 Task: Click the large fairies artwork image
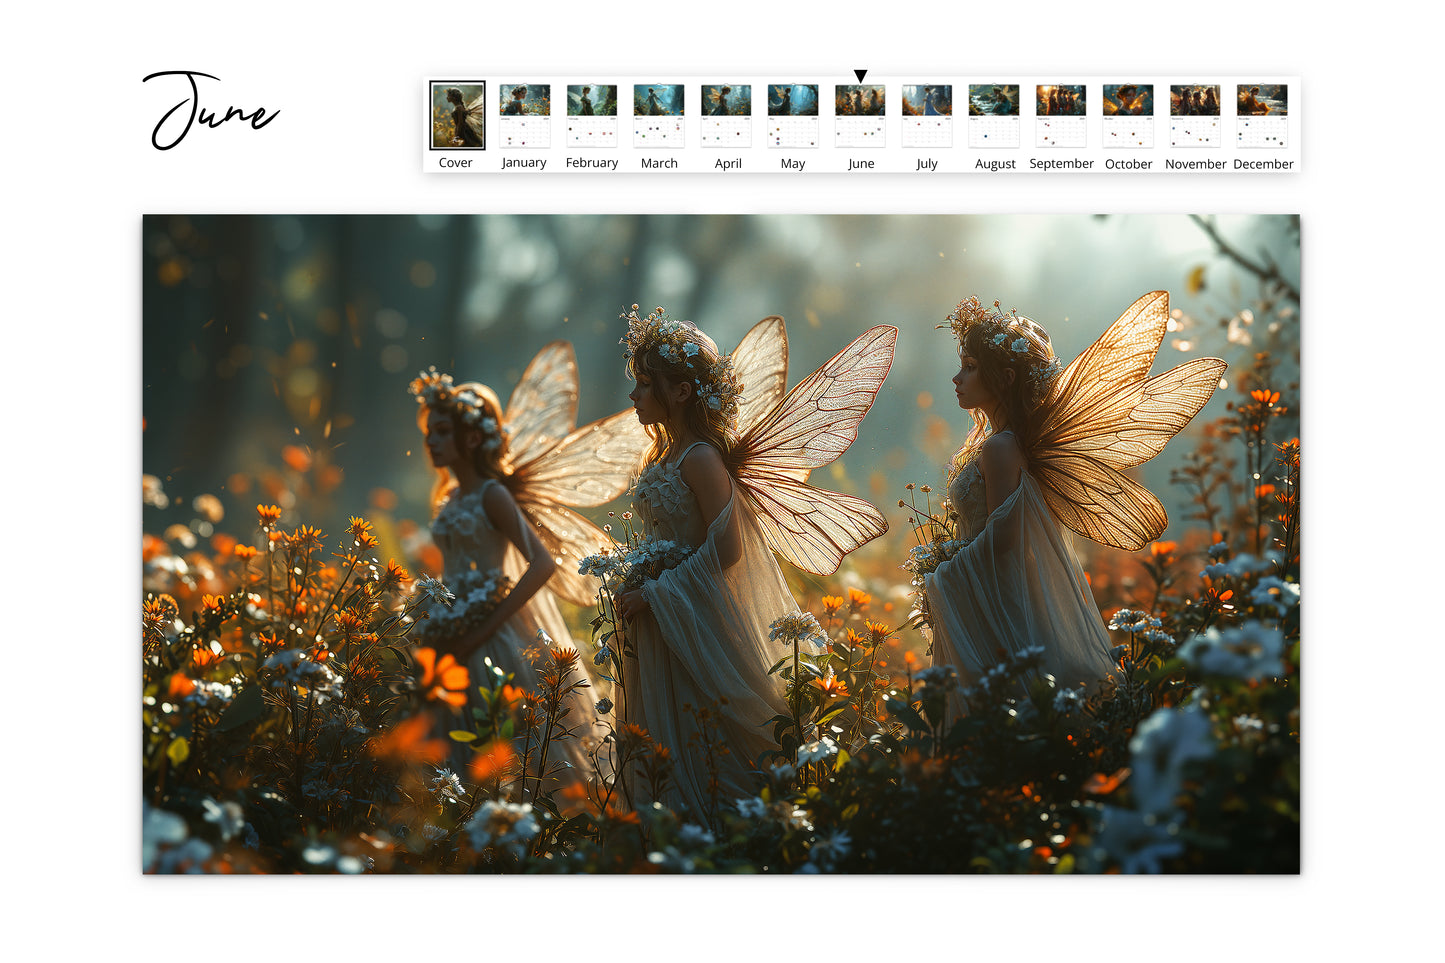coord(721,544)
